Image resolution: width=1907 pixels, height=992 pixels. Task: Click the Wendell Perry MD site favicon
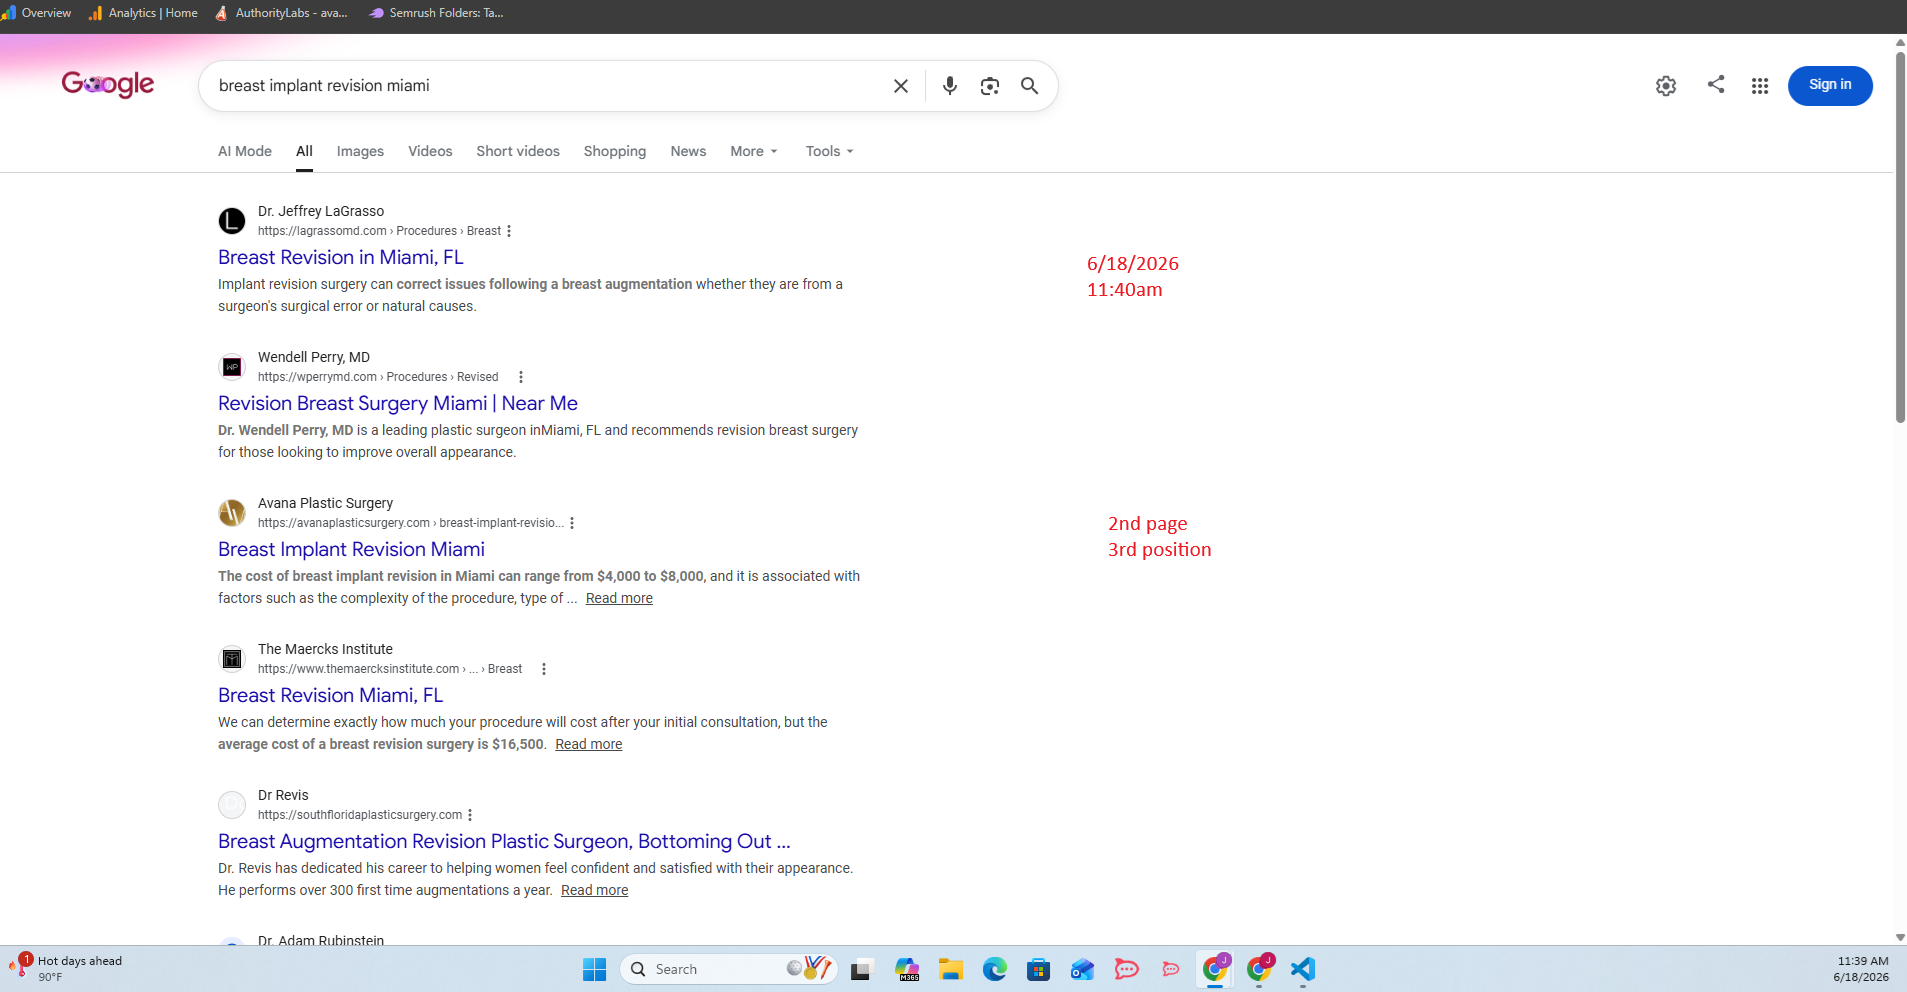point(232,367)
